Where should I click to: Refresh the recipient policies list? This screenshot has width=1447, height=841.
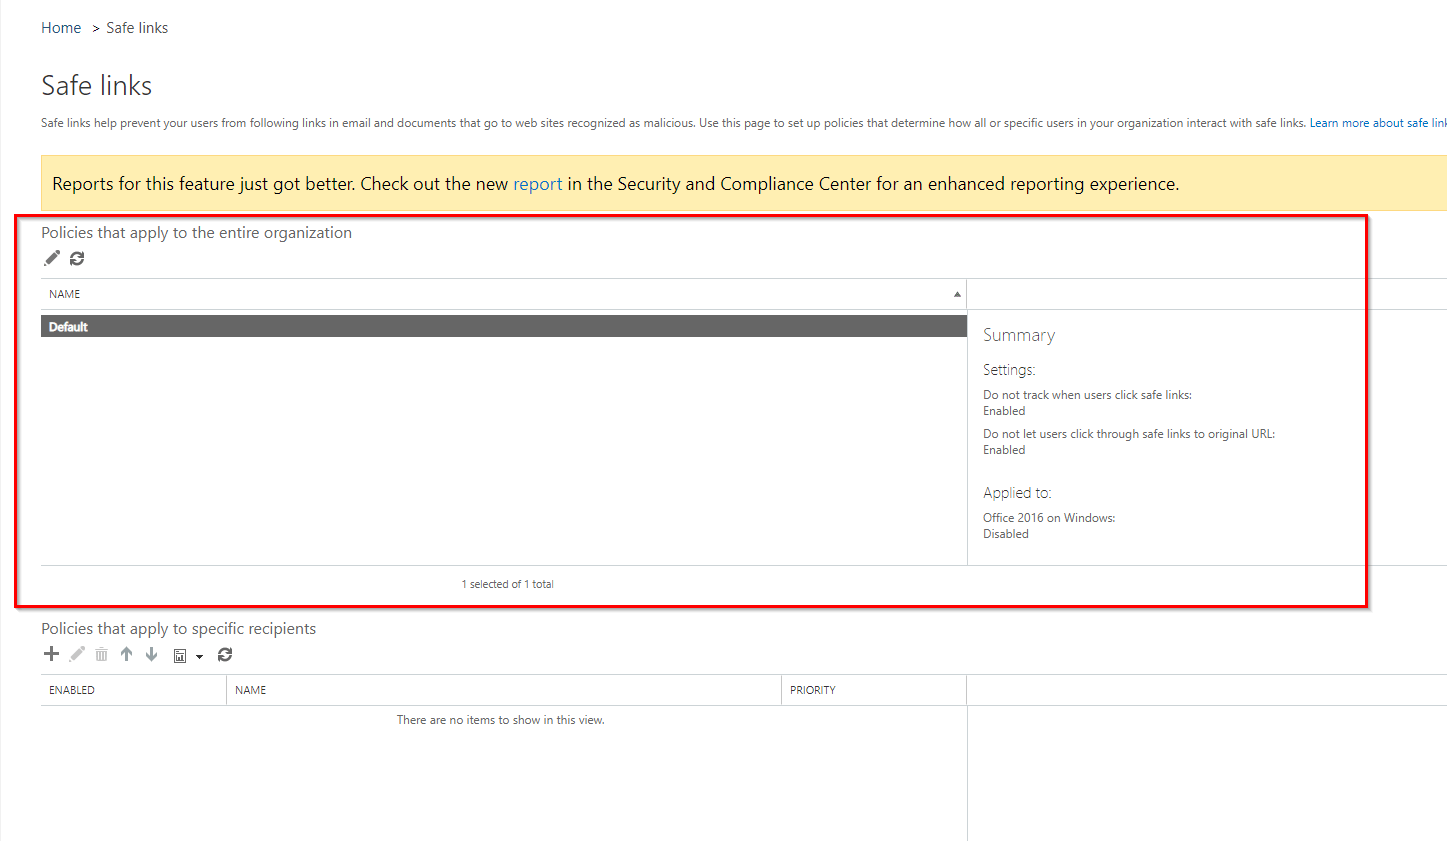pyautogui.click(x=224, y=654)
